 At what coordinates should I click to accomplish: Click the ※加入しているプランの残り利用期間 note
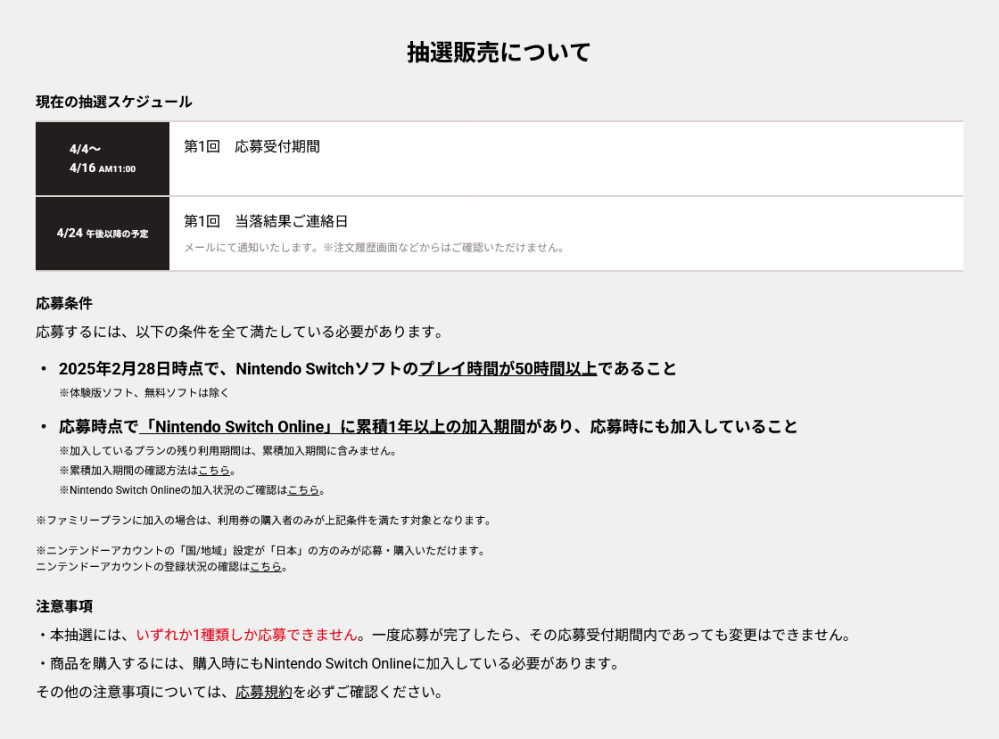pos(229,451)
